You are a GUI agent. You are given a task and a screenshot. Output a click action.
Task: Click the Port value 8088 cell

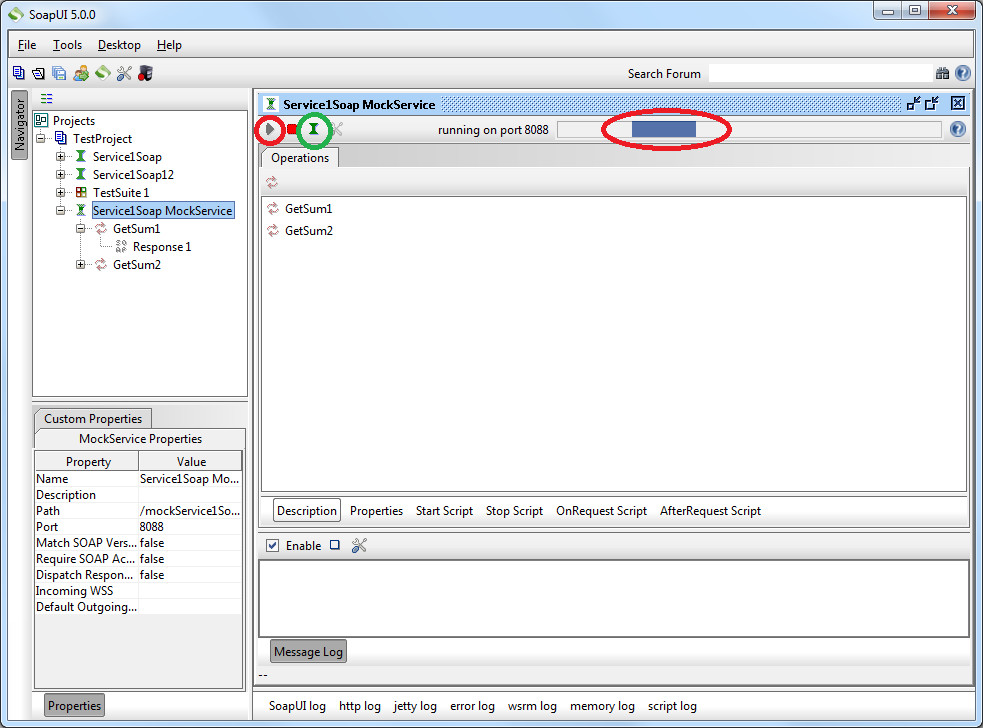pyautogui.click(x=190, y=527)
